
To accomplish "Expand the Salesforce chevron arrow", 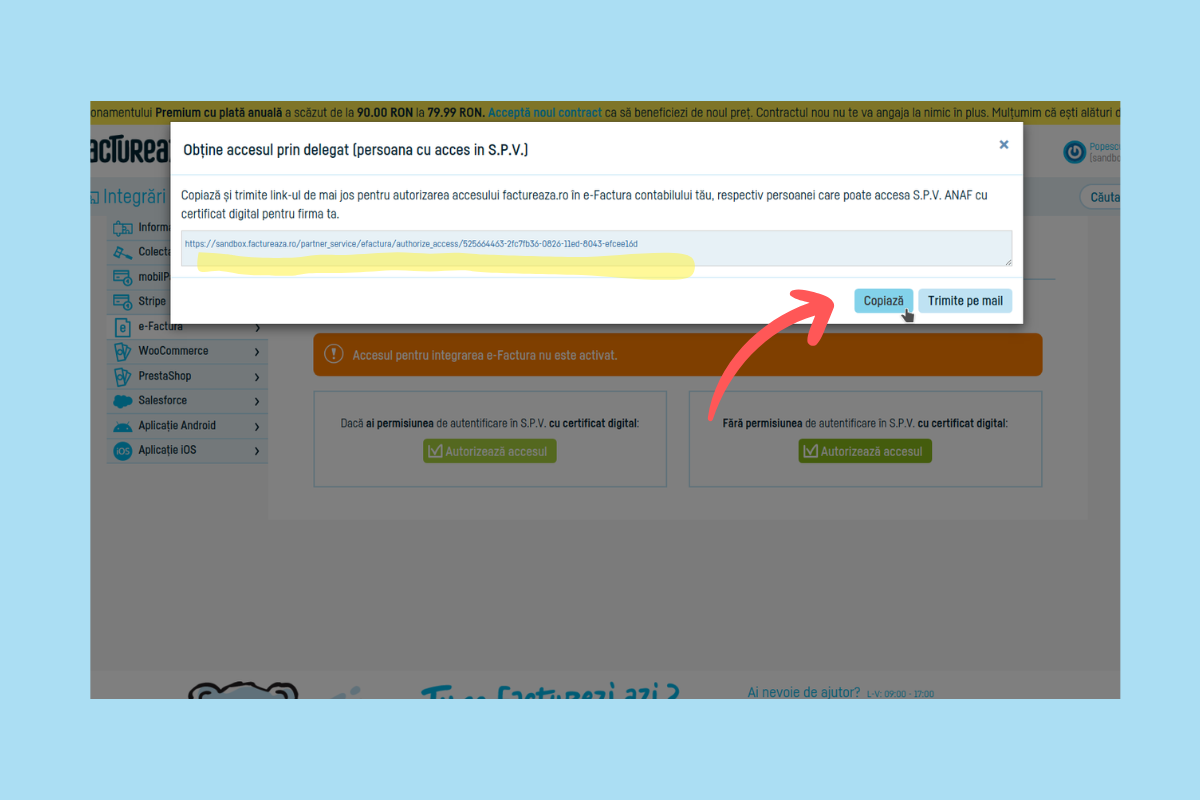I will point(257,401).
